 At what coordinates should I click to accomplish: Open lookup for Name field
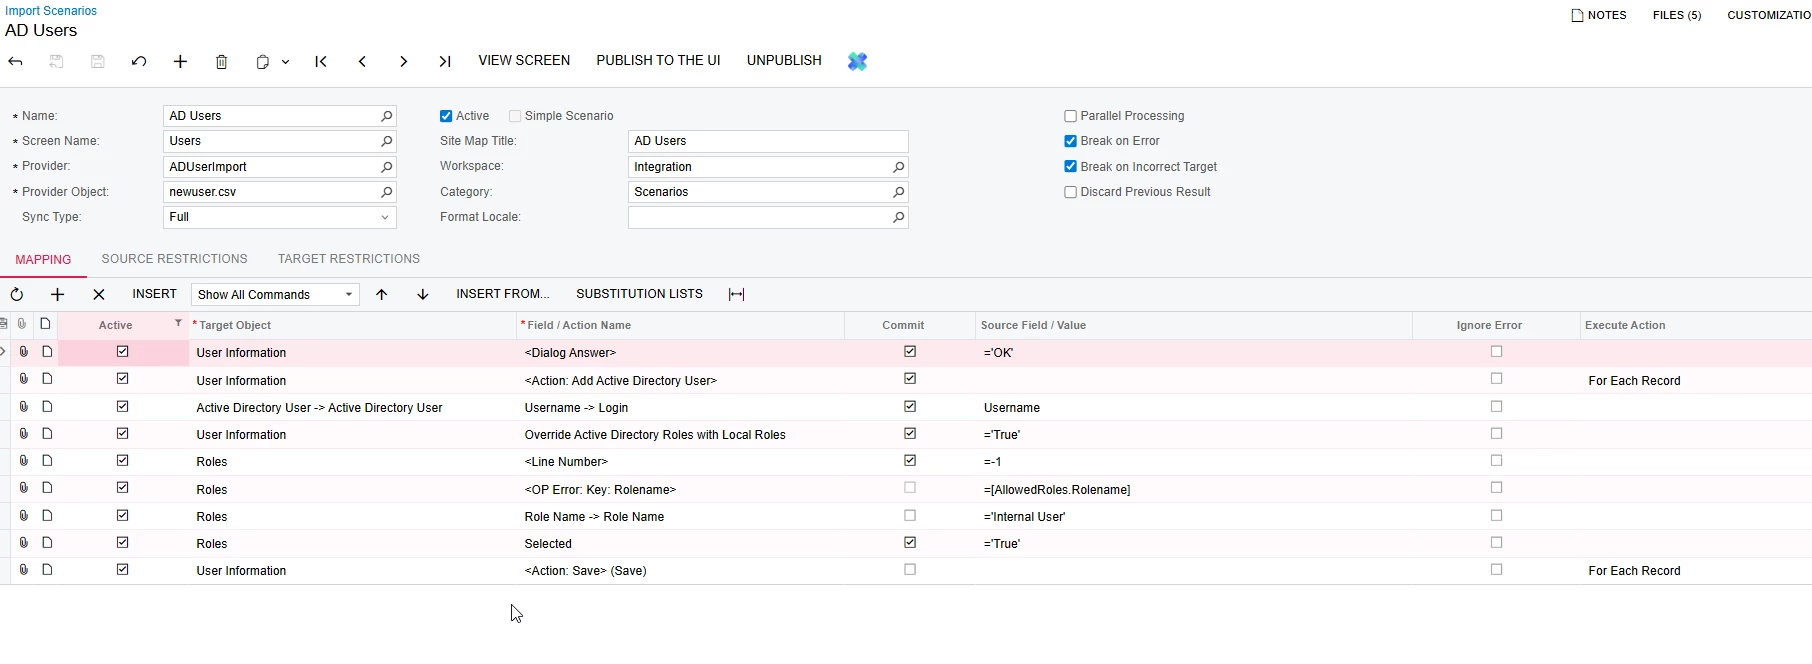[x=386, y=116]
